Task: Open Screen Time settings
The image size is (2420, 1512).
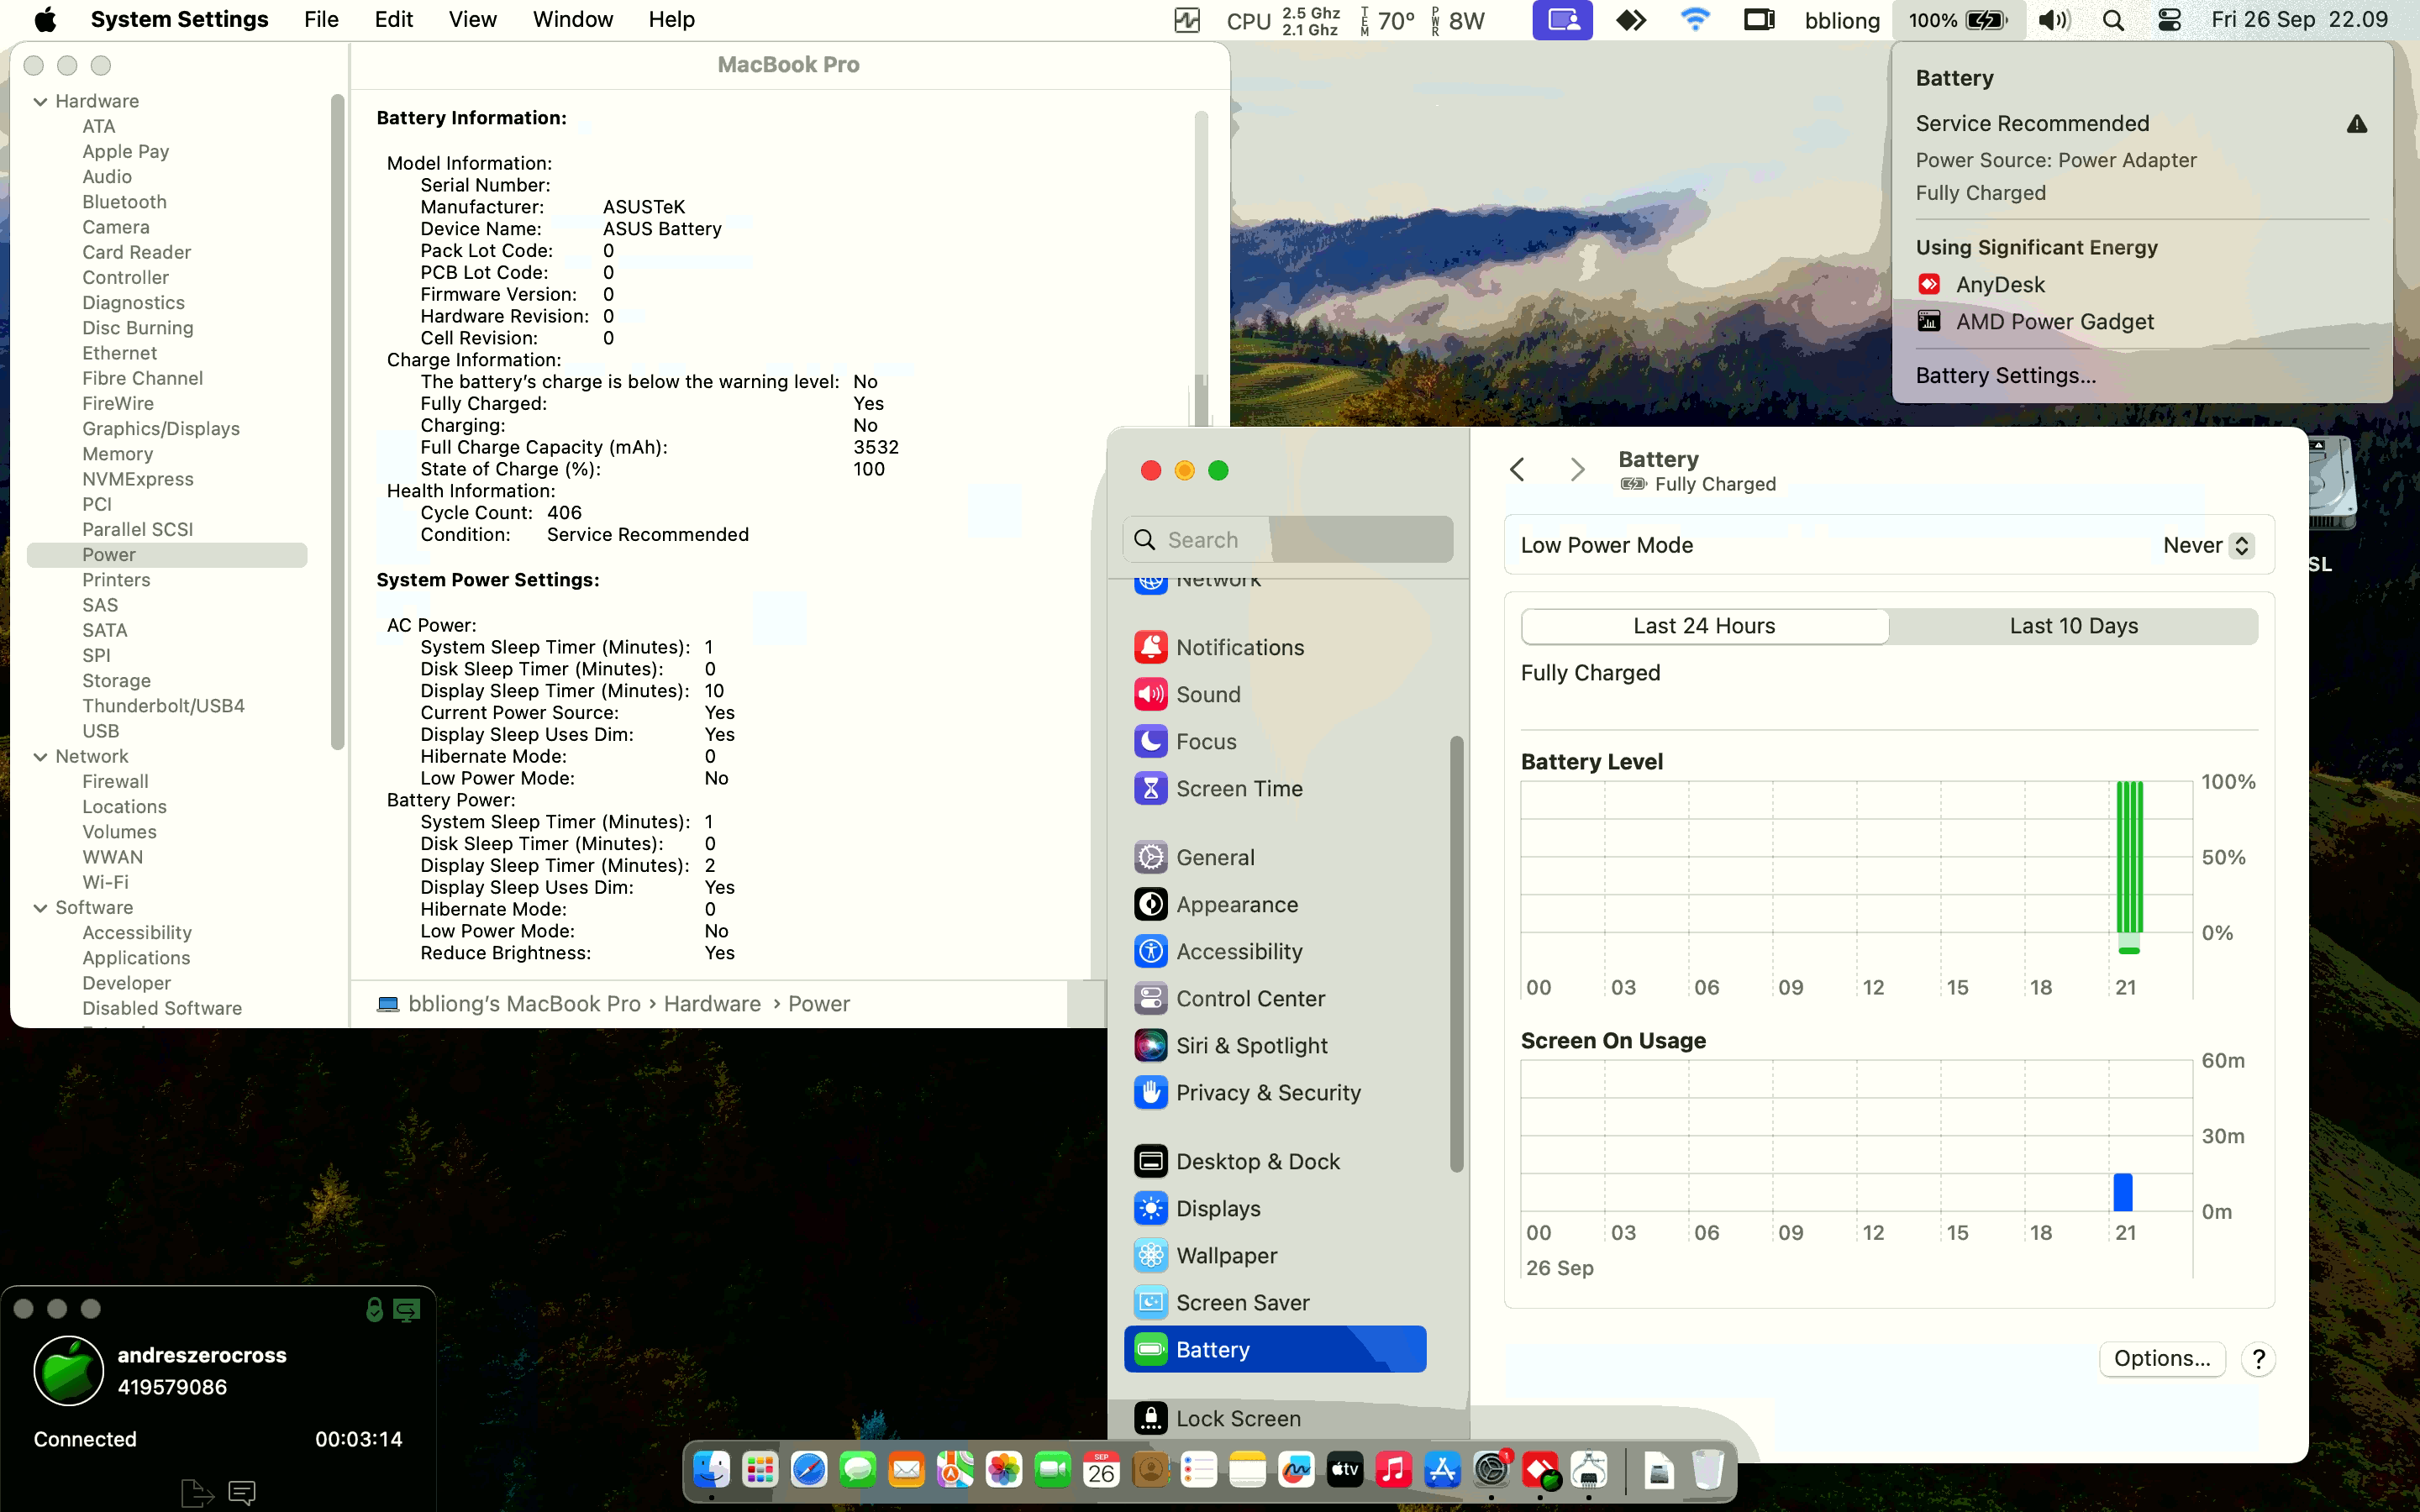Action: click(x=1275, y=788)
